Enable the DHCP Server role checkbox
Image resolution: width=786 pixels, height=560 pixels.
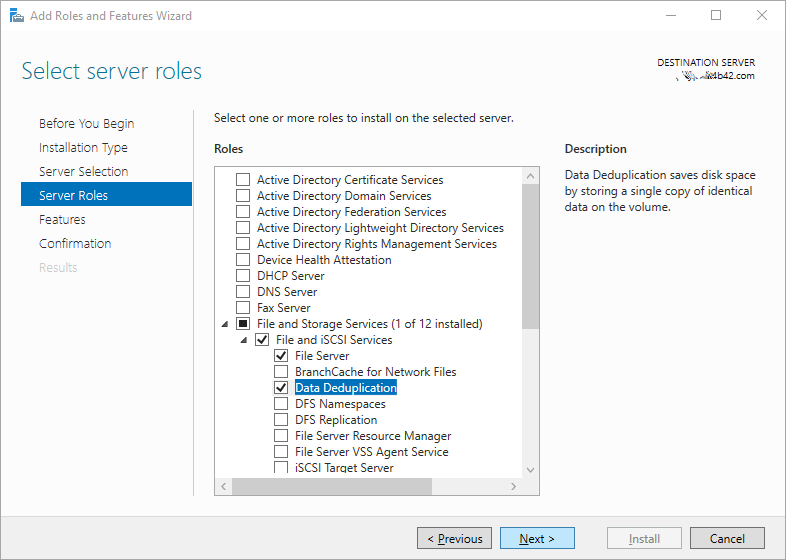[243, 276]
